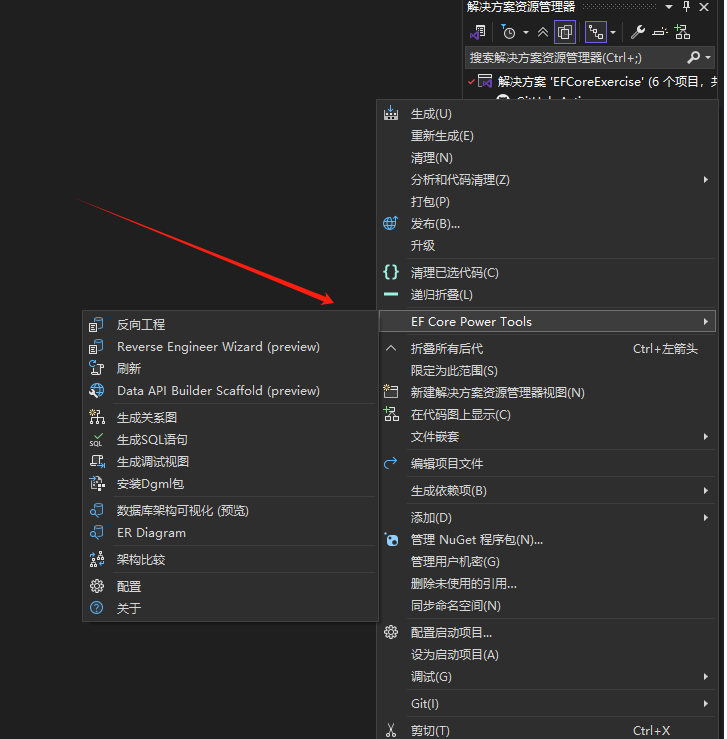Click the 生成调试视图 icon
This screenshot has width=727, height=739.
(x=97, y=461)
